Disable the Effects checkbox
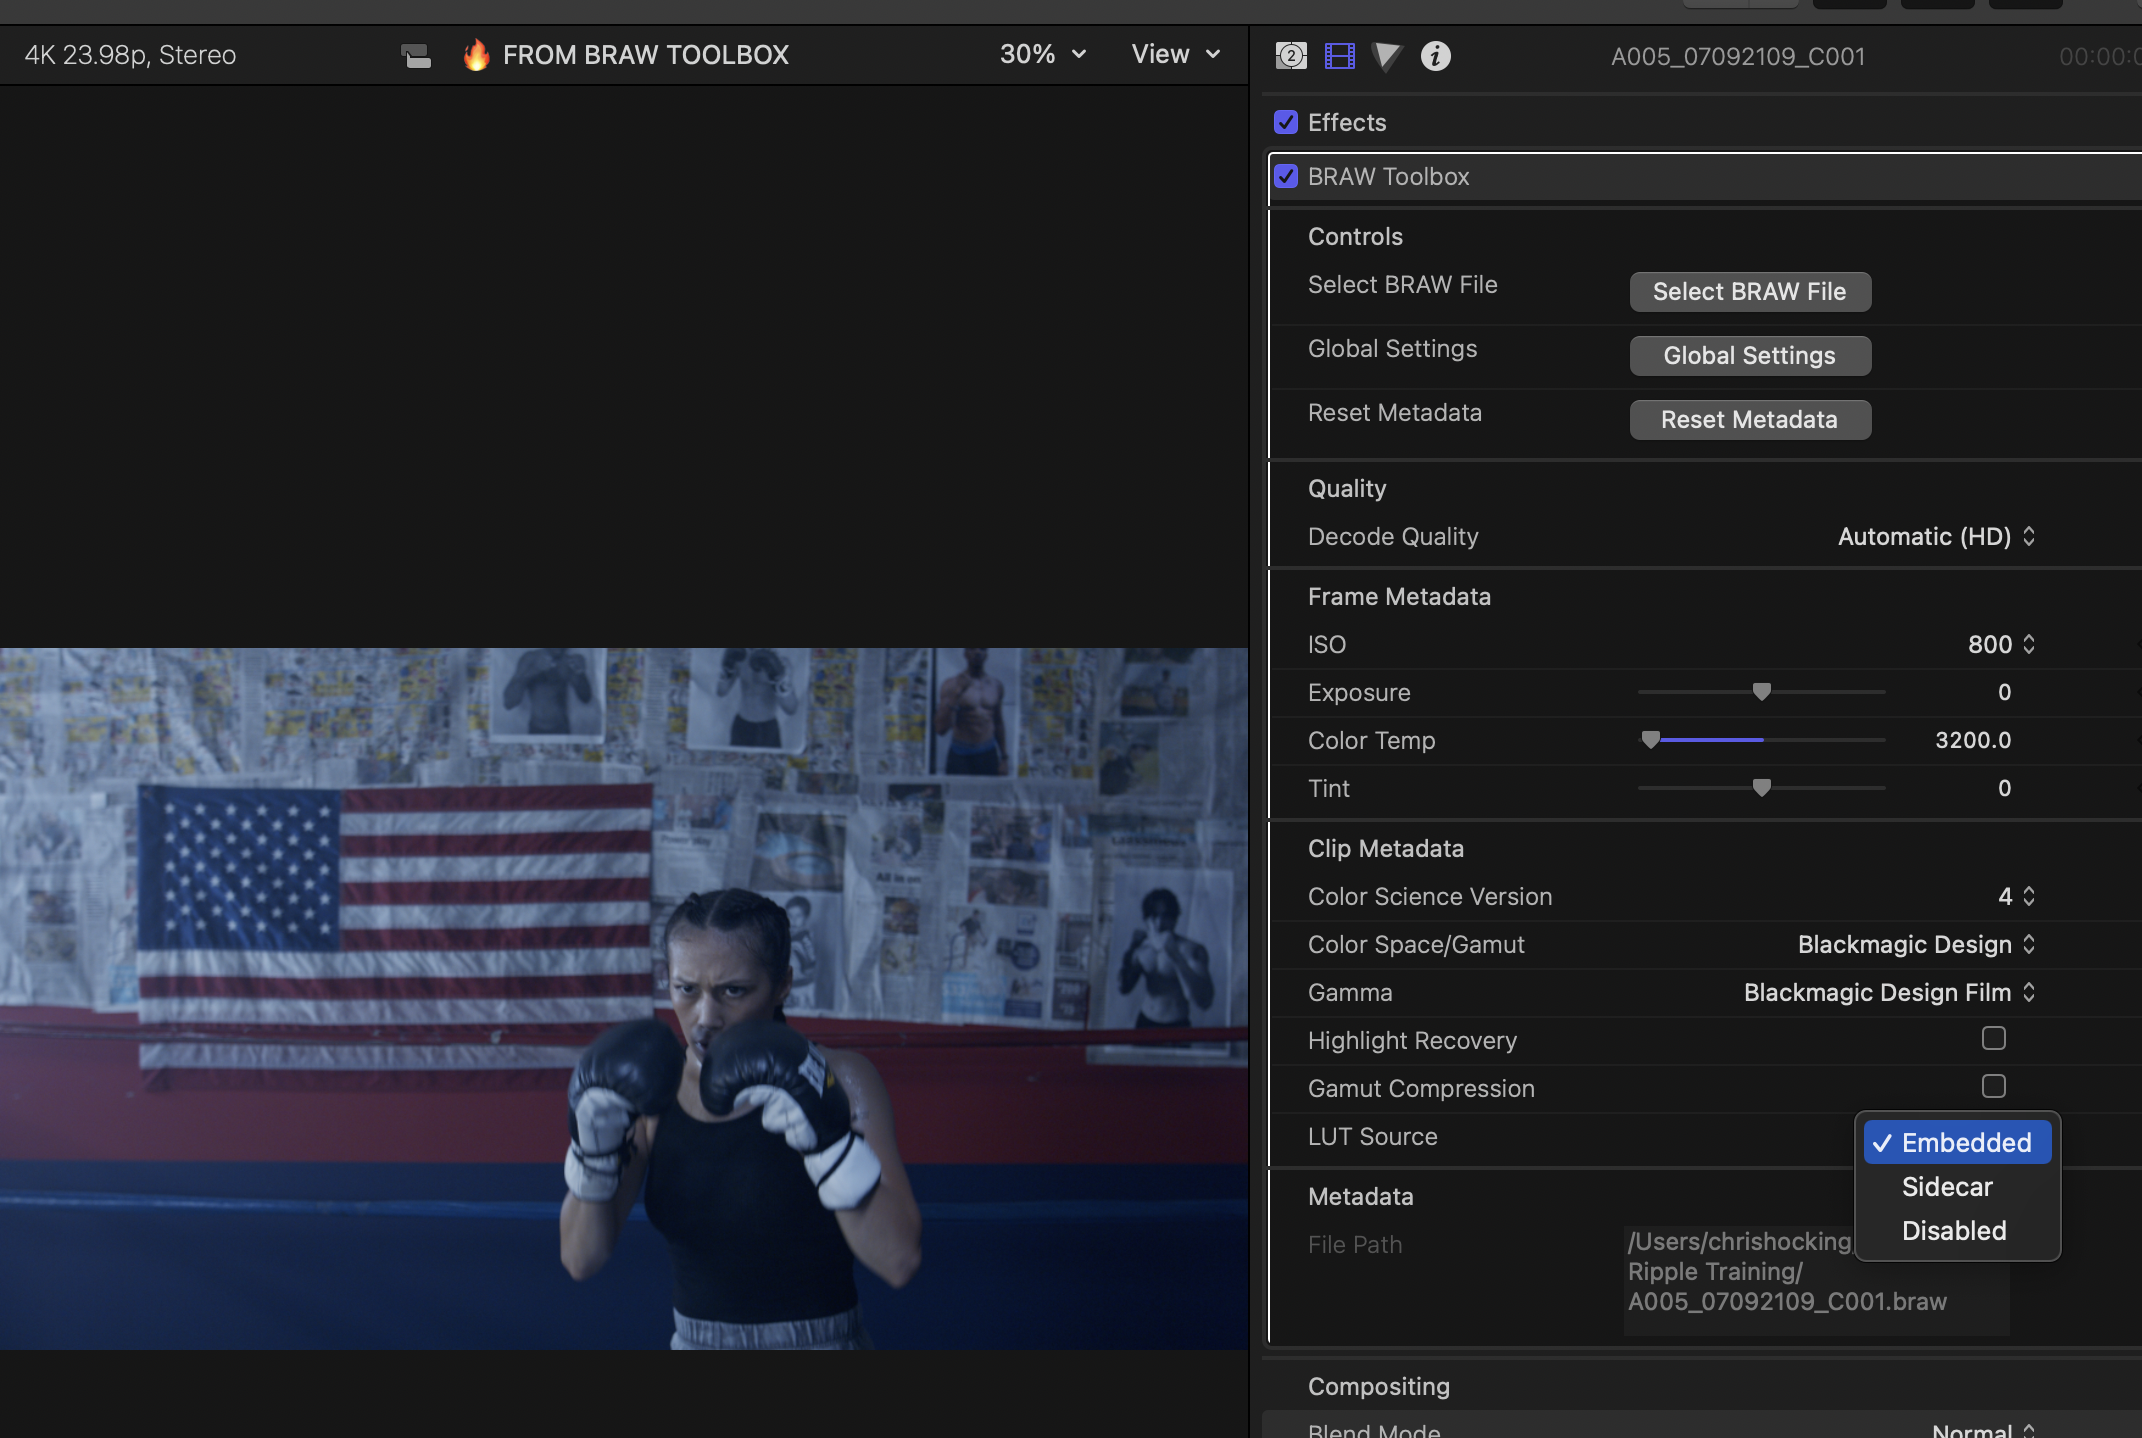The width and height of the screenshot is (2142, 1438). click(1287, 122)
